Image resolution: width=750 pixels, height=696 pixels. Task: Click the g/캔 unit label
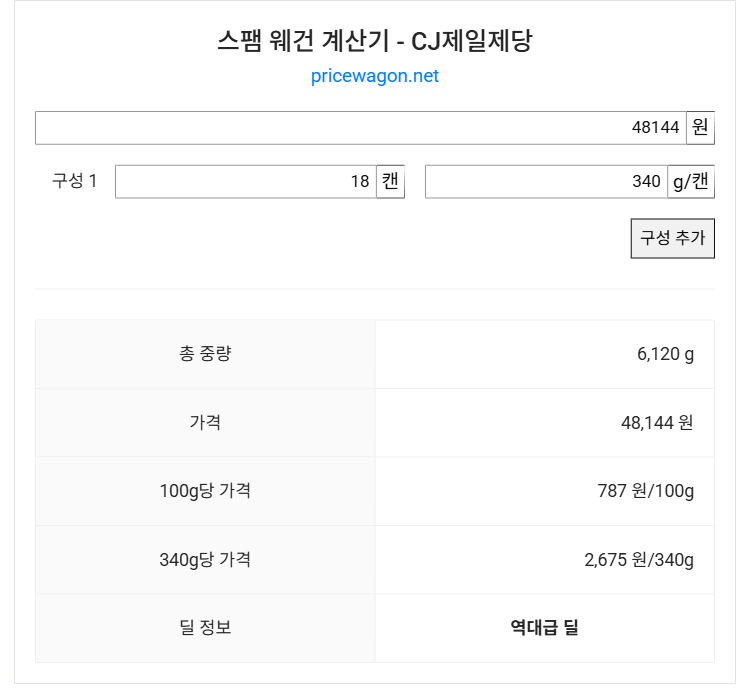pyautogui.click(x=691, y=182)
